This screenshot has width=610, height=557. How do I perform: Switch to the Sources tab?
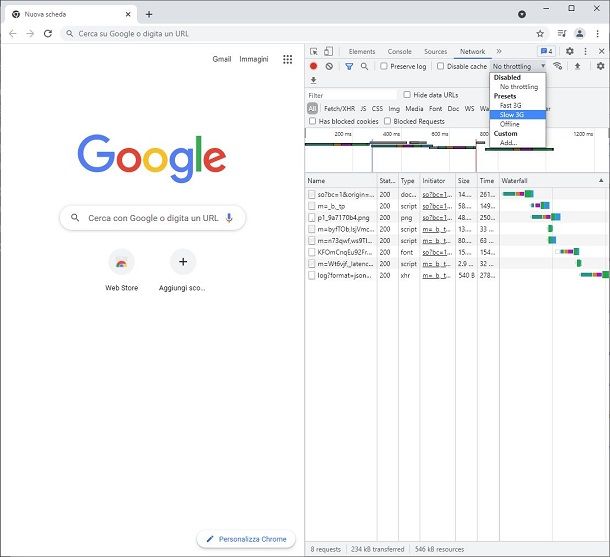point(435,51)
